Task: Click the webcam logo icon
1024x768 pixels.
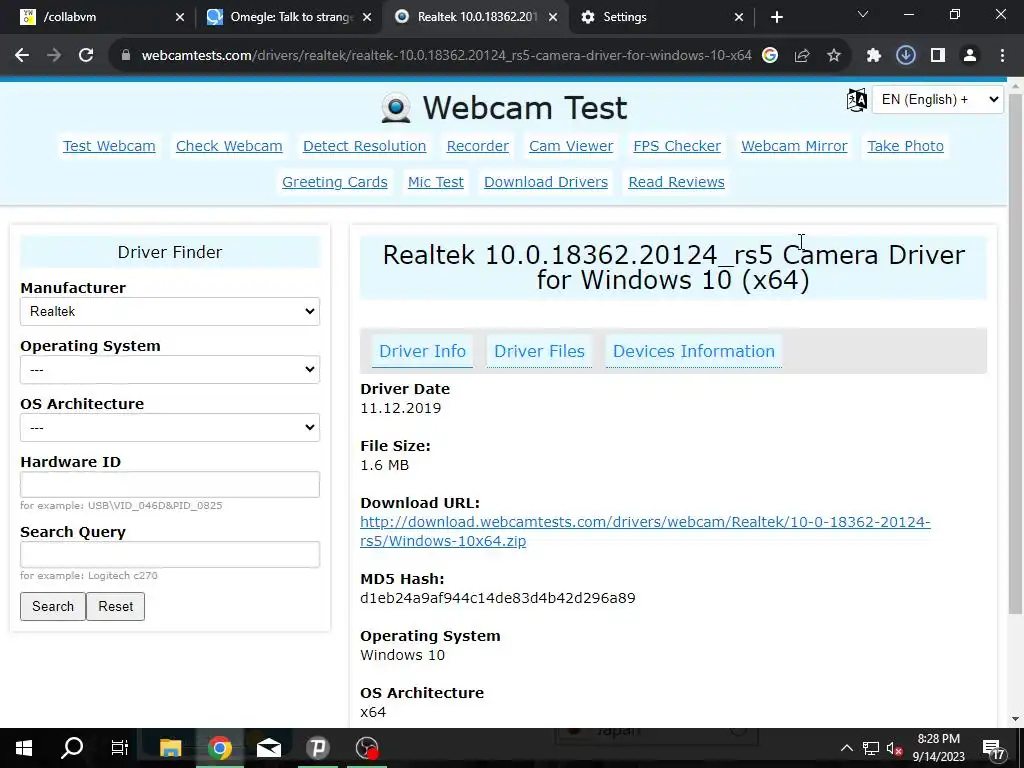Action: point(396,108)
